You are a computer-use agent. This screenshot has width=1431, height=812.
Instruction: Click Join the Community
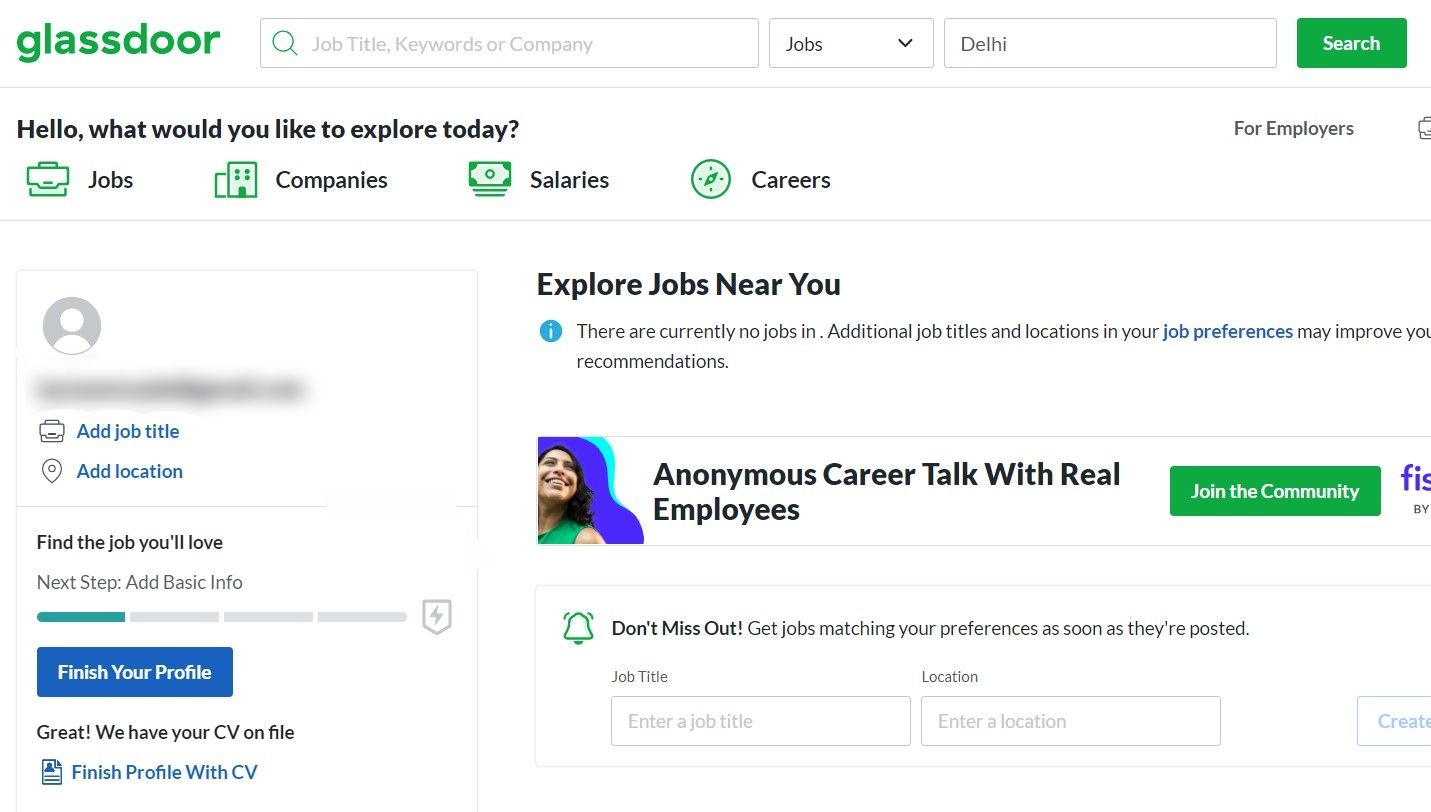click(x=1274, y=490)
